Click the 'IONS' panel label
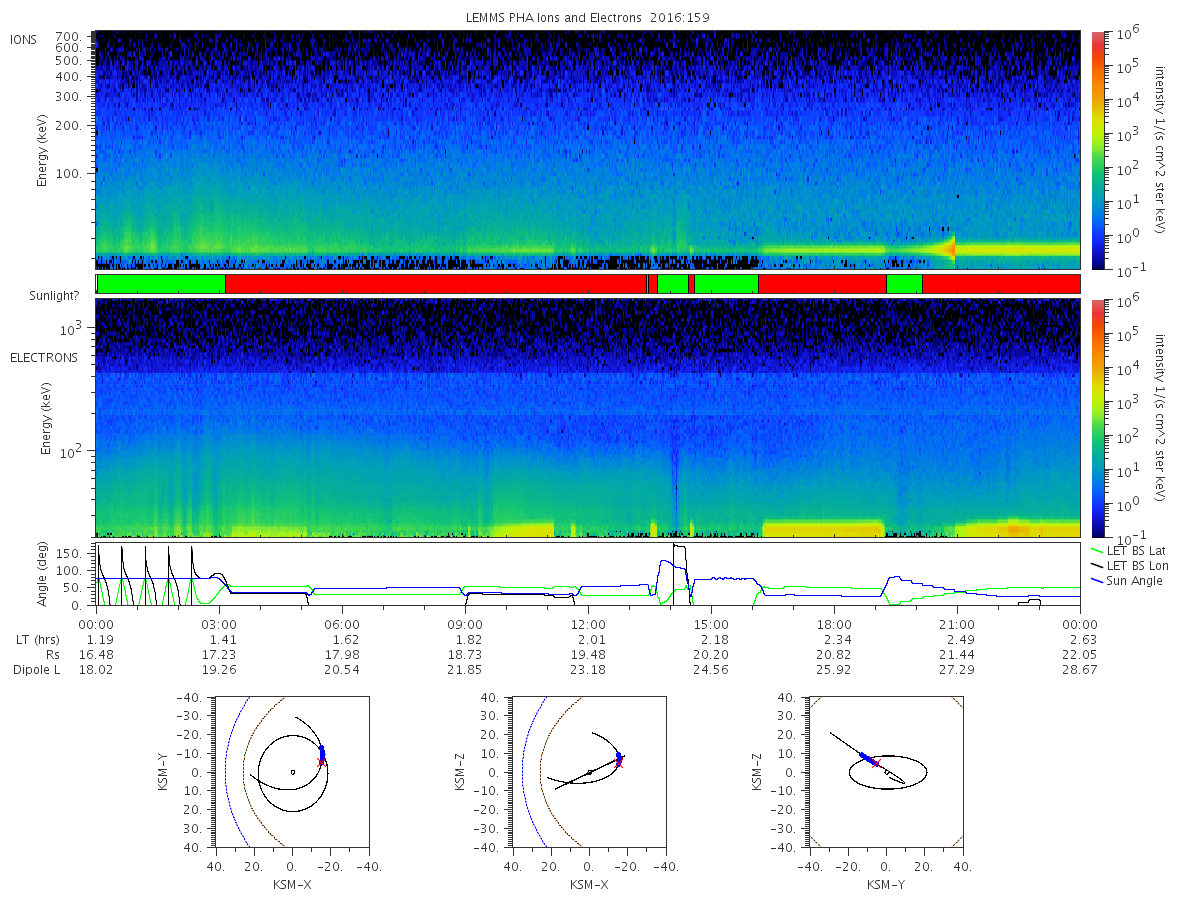 pos(25,39)
